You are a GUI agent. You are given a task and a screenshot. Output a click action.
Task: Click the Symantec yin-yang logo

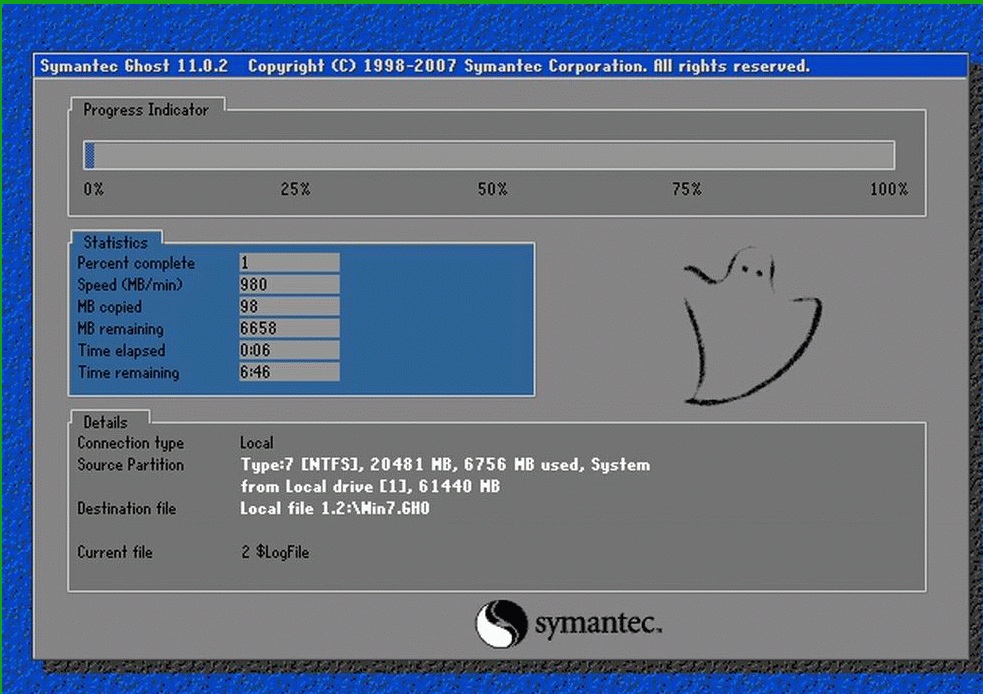pos(499,624)
